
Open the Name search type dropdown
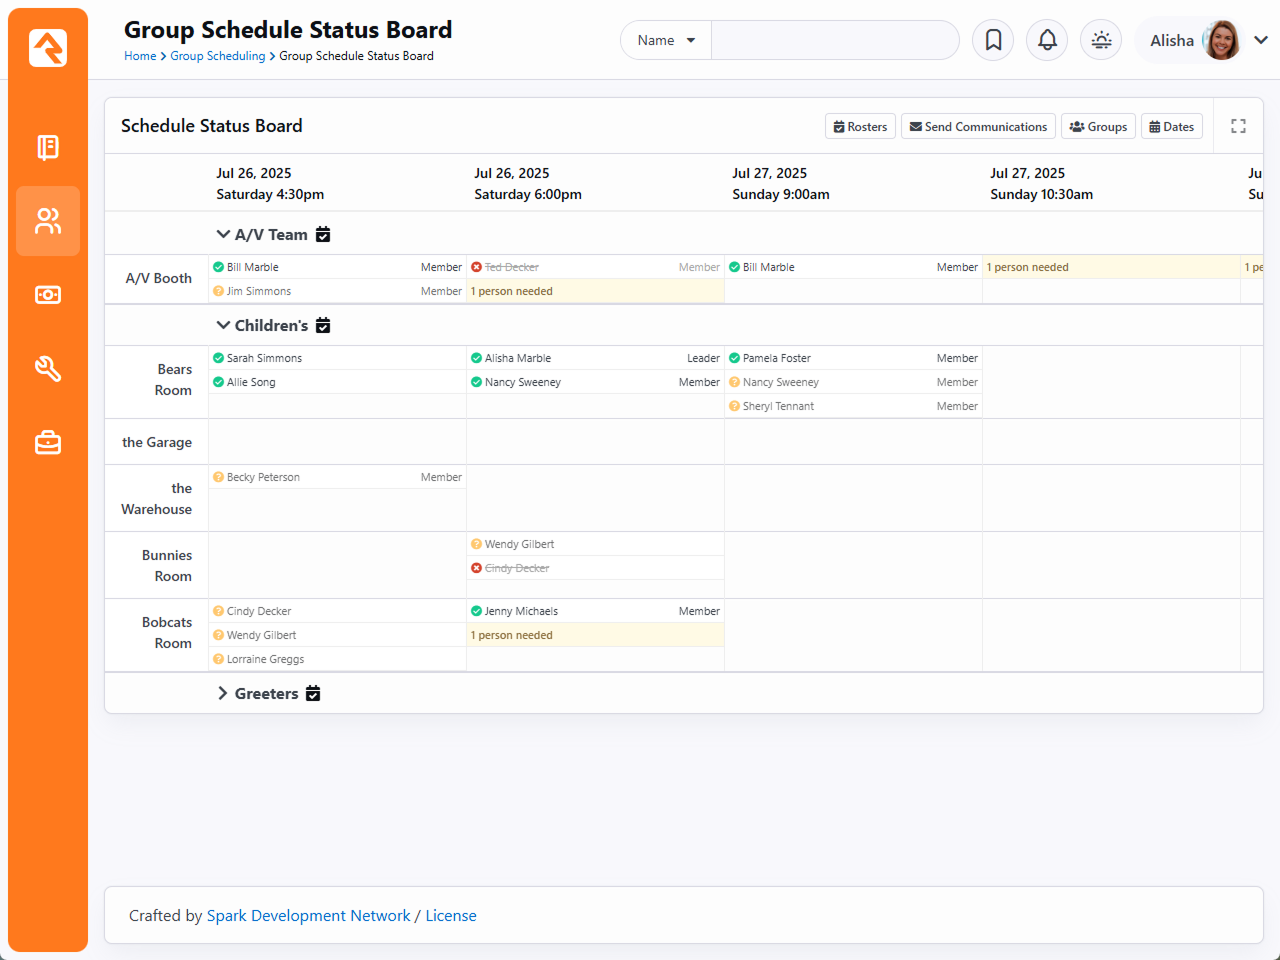coord(666,40)
